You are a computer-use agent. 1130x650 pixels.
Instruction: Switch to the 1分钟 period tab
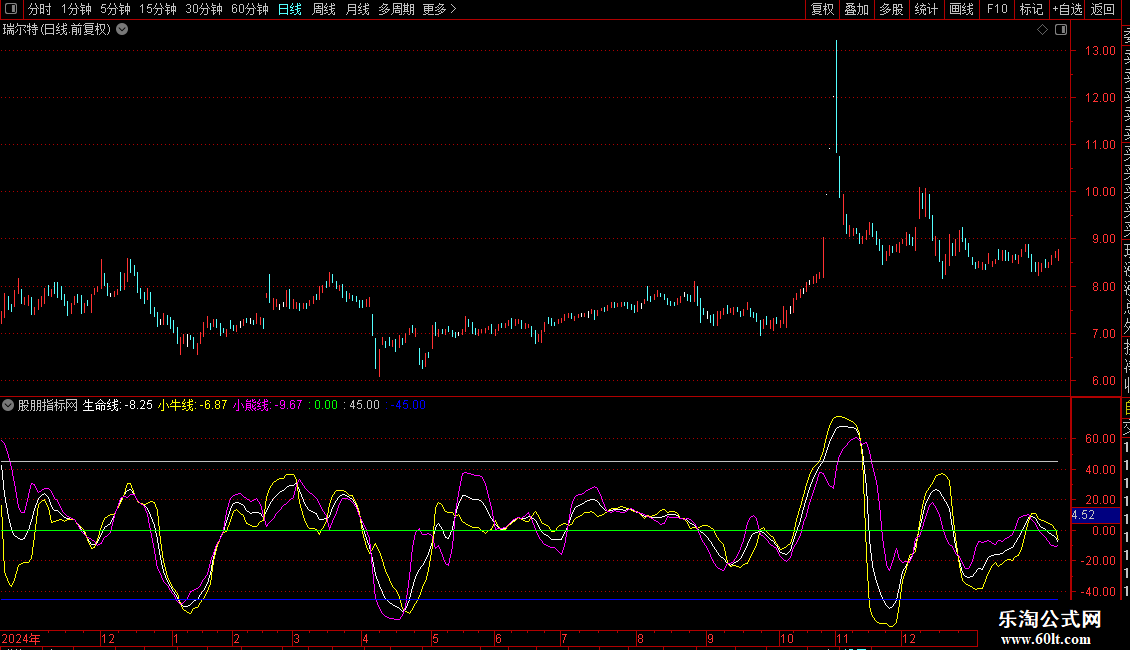76,9
